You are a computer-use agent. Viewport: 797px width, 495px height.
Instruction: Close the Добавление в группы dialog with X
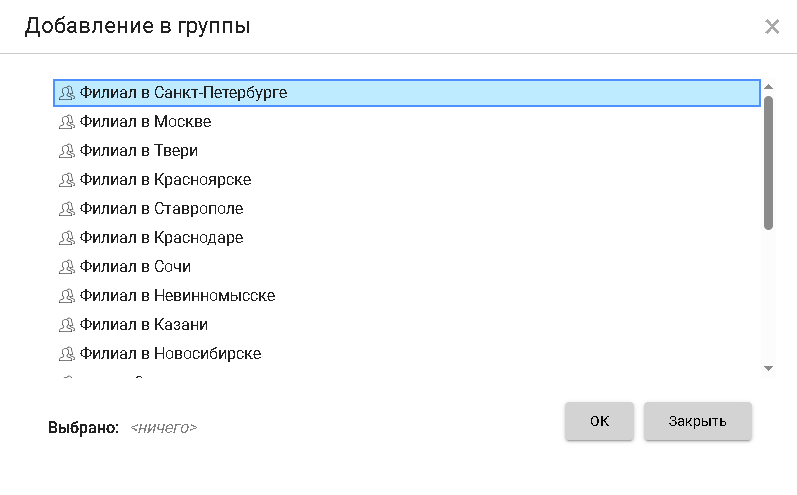[772, 26]
